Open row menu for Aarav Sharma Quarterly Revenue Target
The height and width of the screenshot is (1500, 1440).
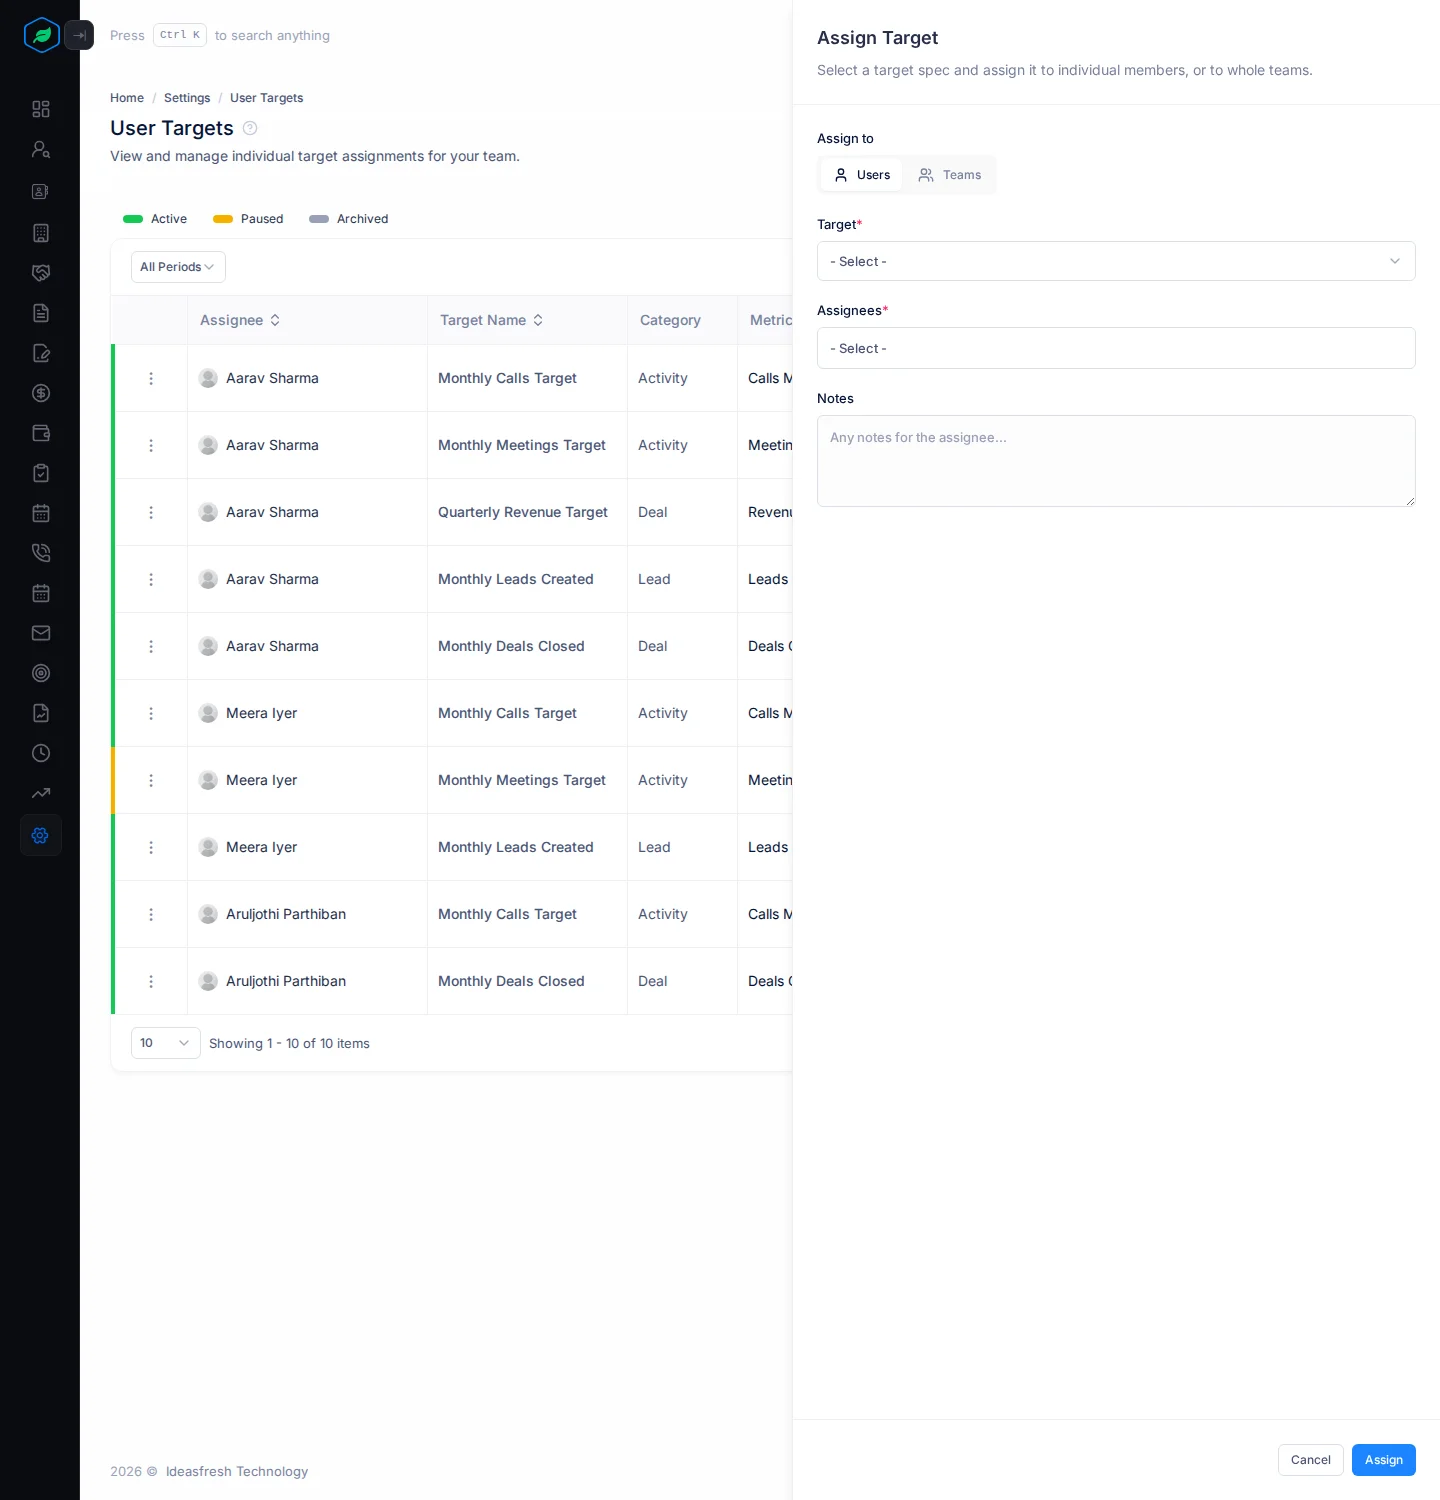click(x=151, y=512)
